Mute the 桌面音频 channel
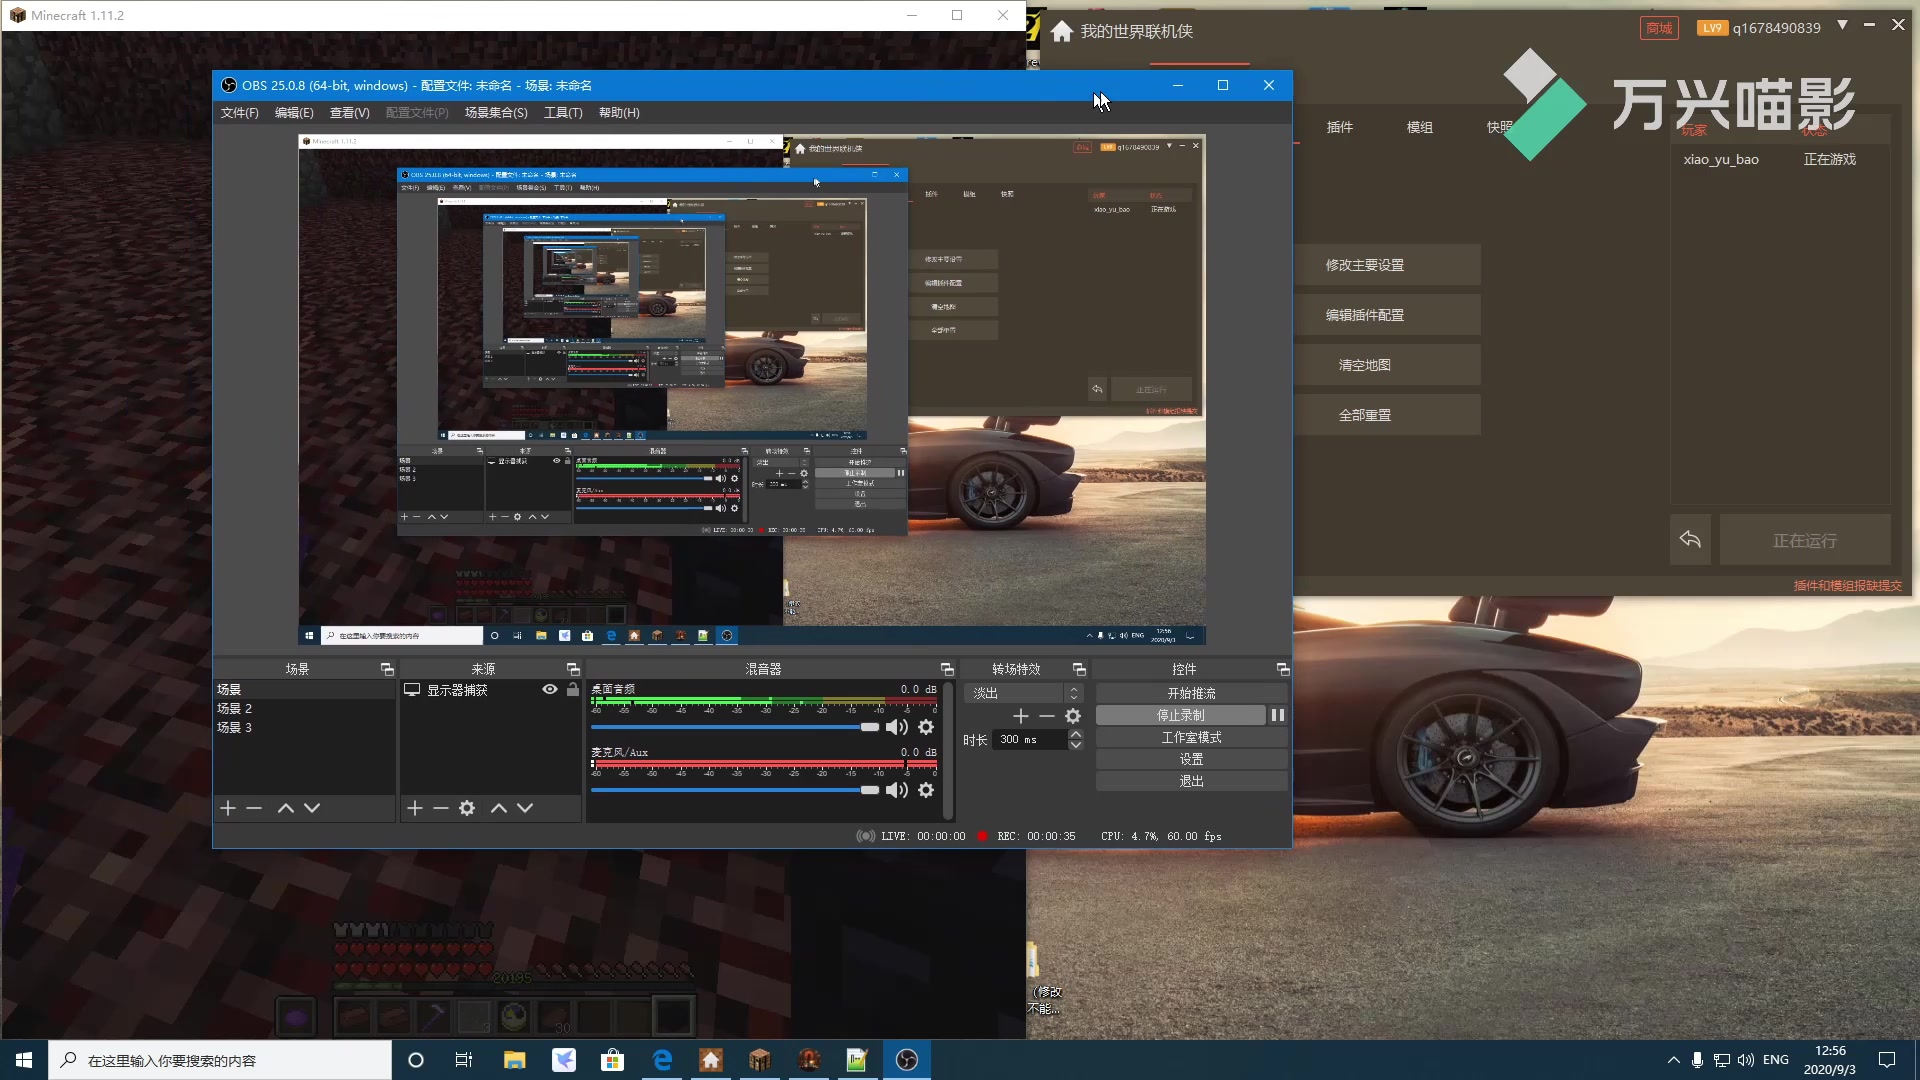This screenshot has height=1080, width=1920. click(x=897, y=727)
